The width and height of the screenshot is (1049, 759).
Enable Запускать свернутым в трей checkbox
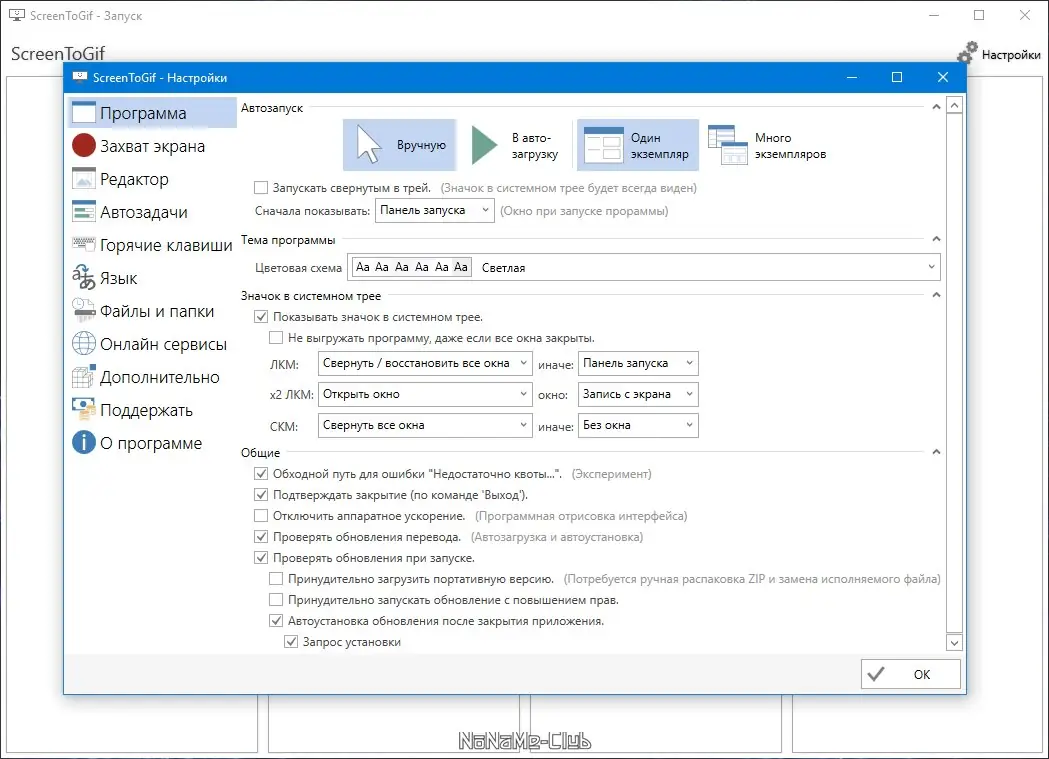[x=261, y=188]
